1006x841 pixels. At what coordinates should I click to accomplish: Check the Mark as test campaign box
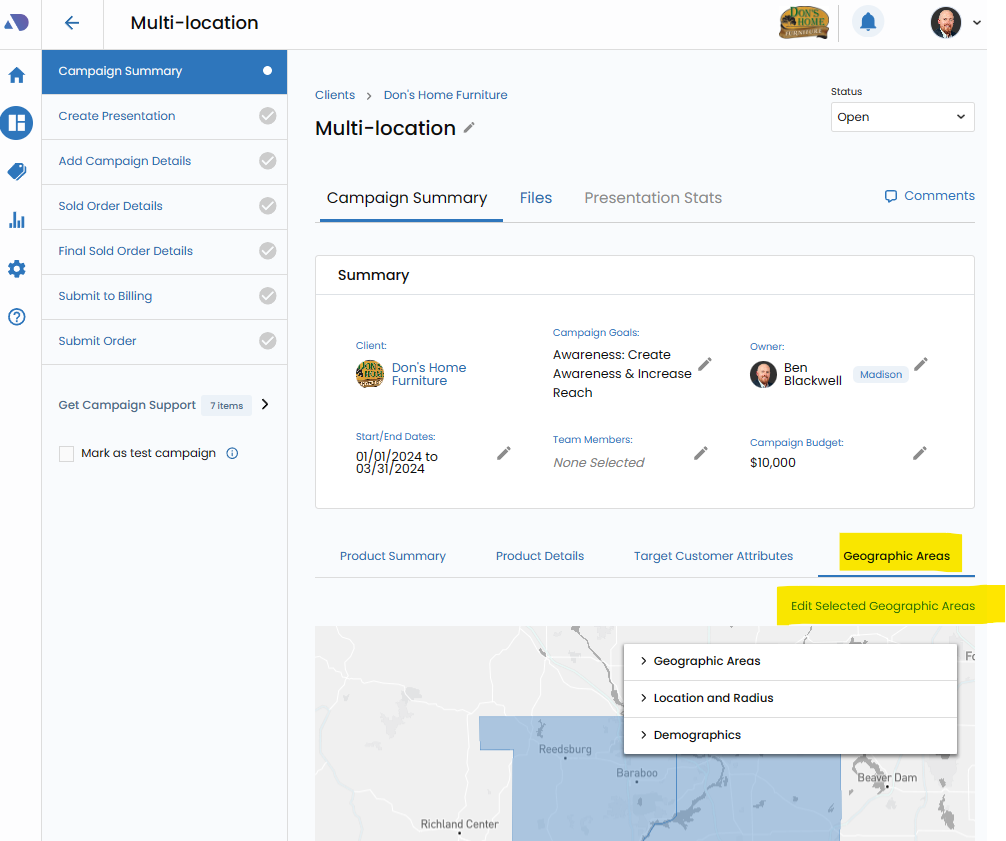pos(67,454)
